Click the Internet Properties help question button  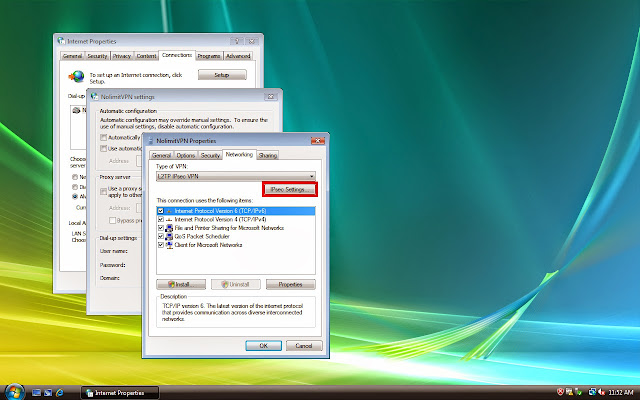(x=237, y=41)
